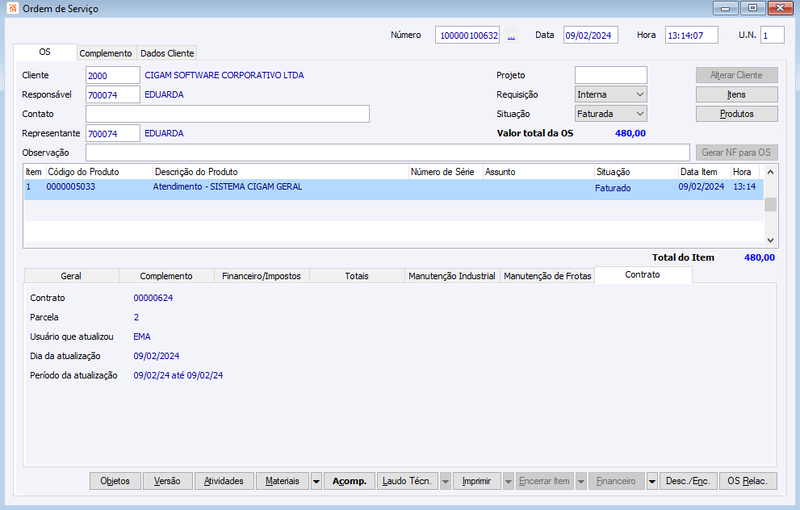This screenshot has height=510, width=800.
Task: Open the Número lookup ellipsis link
Action: click(x=511, y=36)
